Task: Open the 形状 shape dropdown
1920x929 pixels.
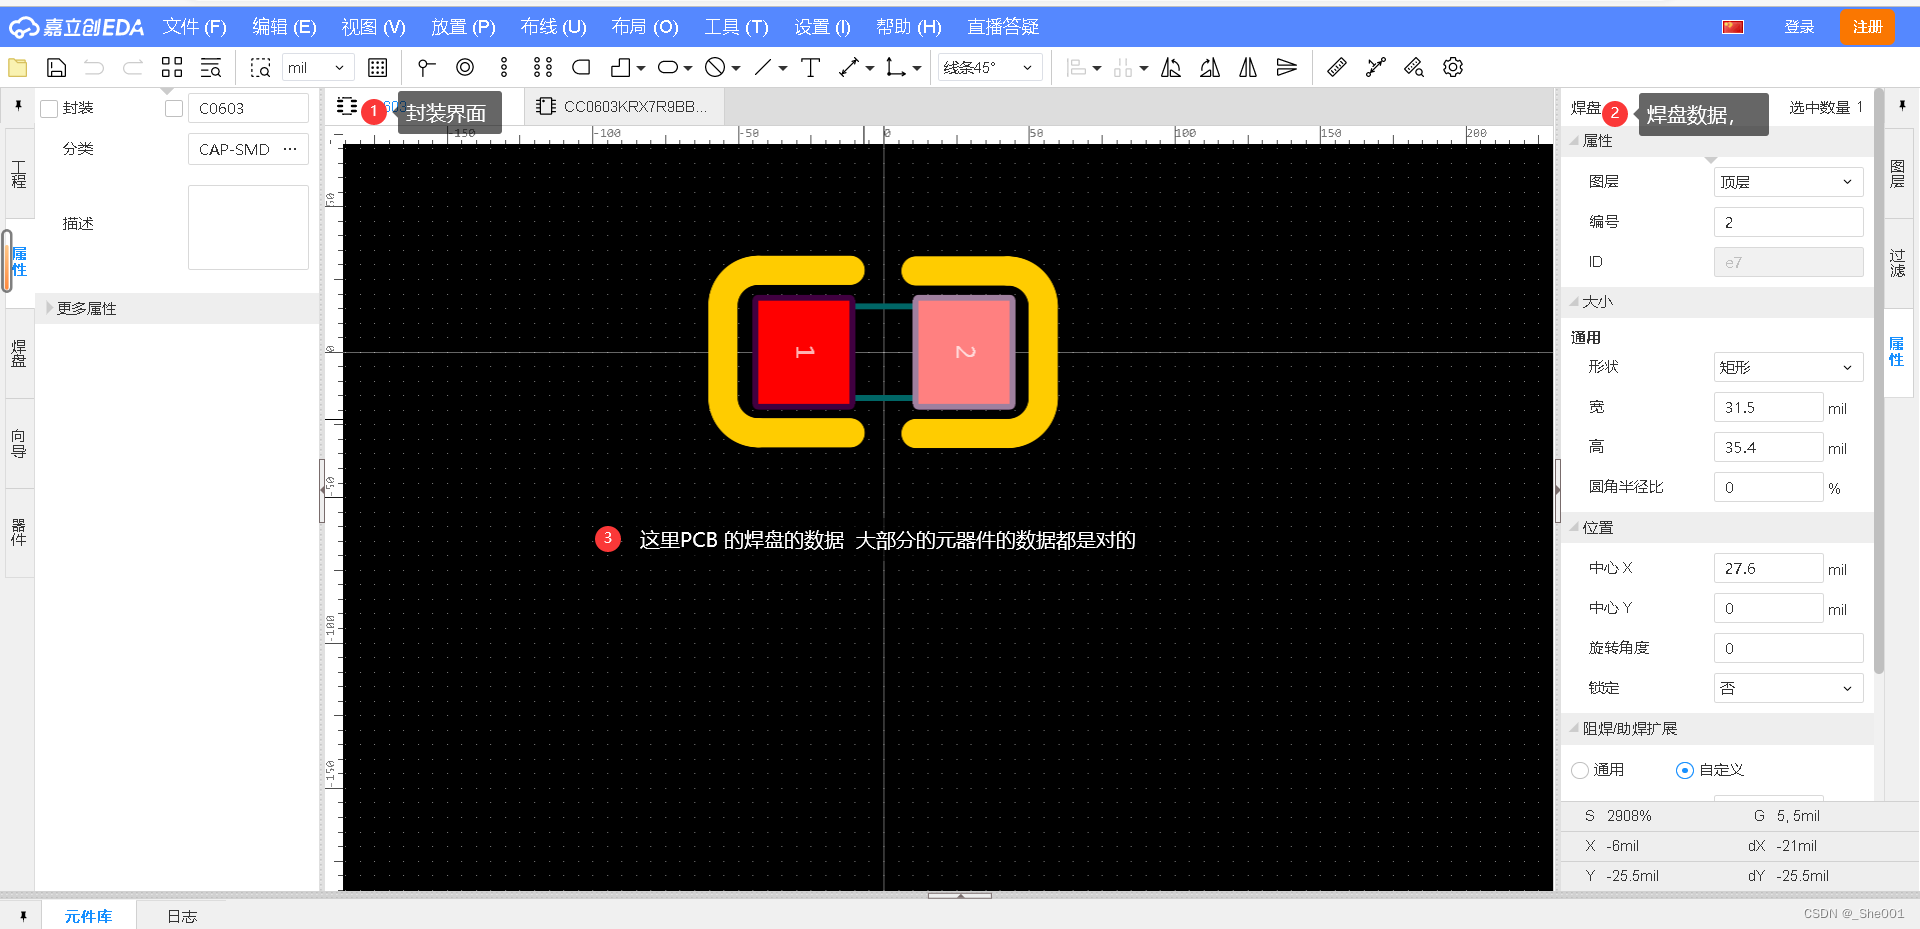Action: coord(1787,367)
